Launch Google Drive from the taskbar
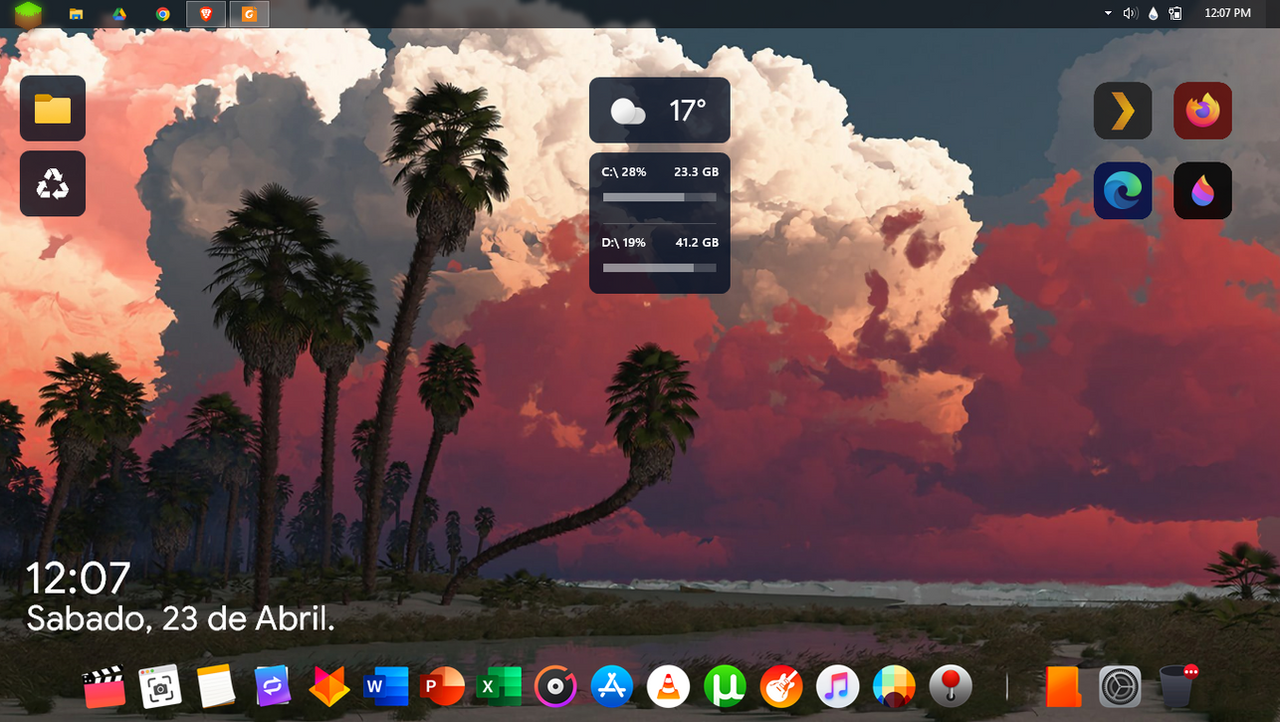The image size is (1280, 722). point(118,14)
